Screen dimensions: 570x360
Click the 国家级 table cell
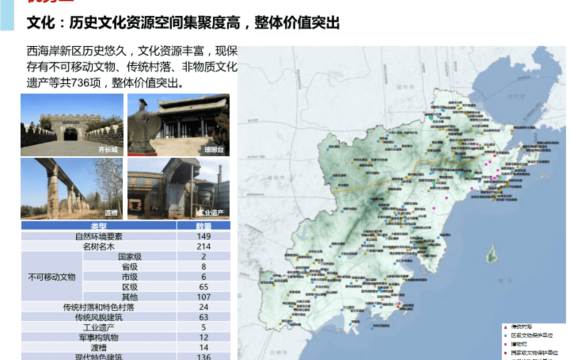coord(130,256)
